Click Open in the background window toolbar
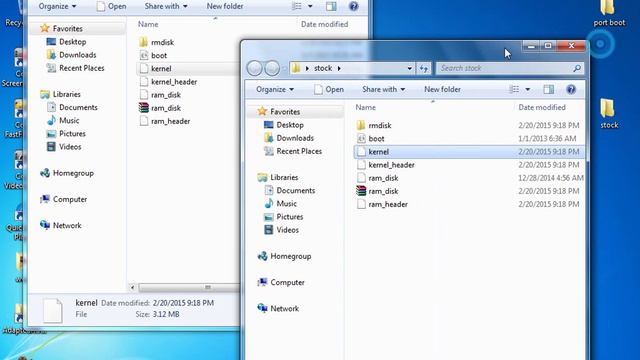 click(111, 7)
